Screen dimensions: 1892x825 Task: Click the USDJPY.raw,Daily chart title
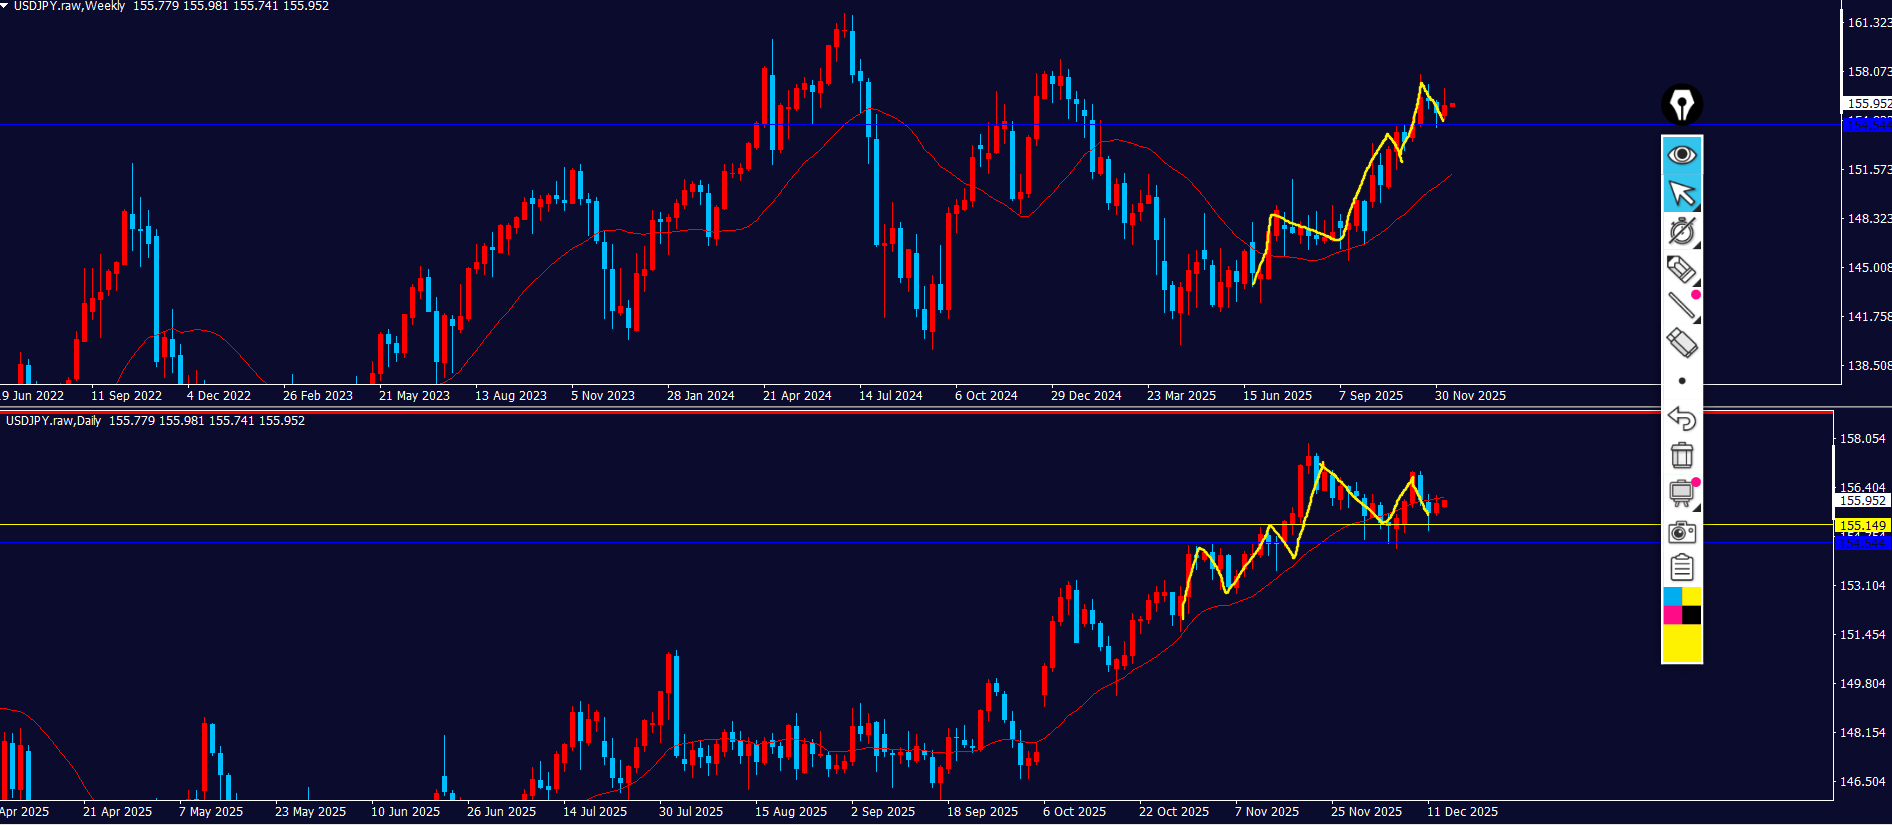click(x=54, y=421)
